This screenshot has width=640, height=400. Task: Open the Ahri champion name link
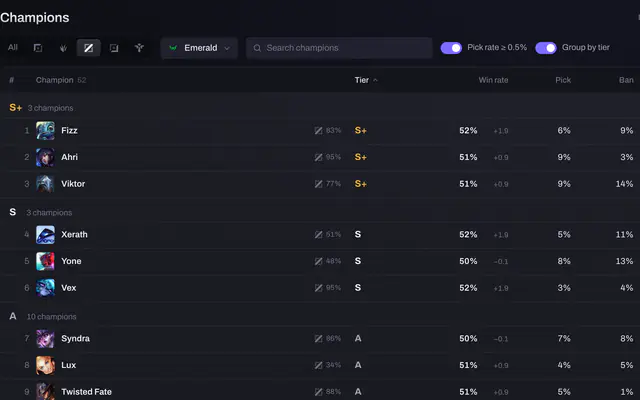(x=69, y=157)
